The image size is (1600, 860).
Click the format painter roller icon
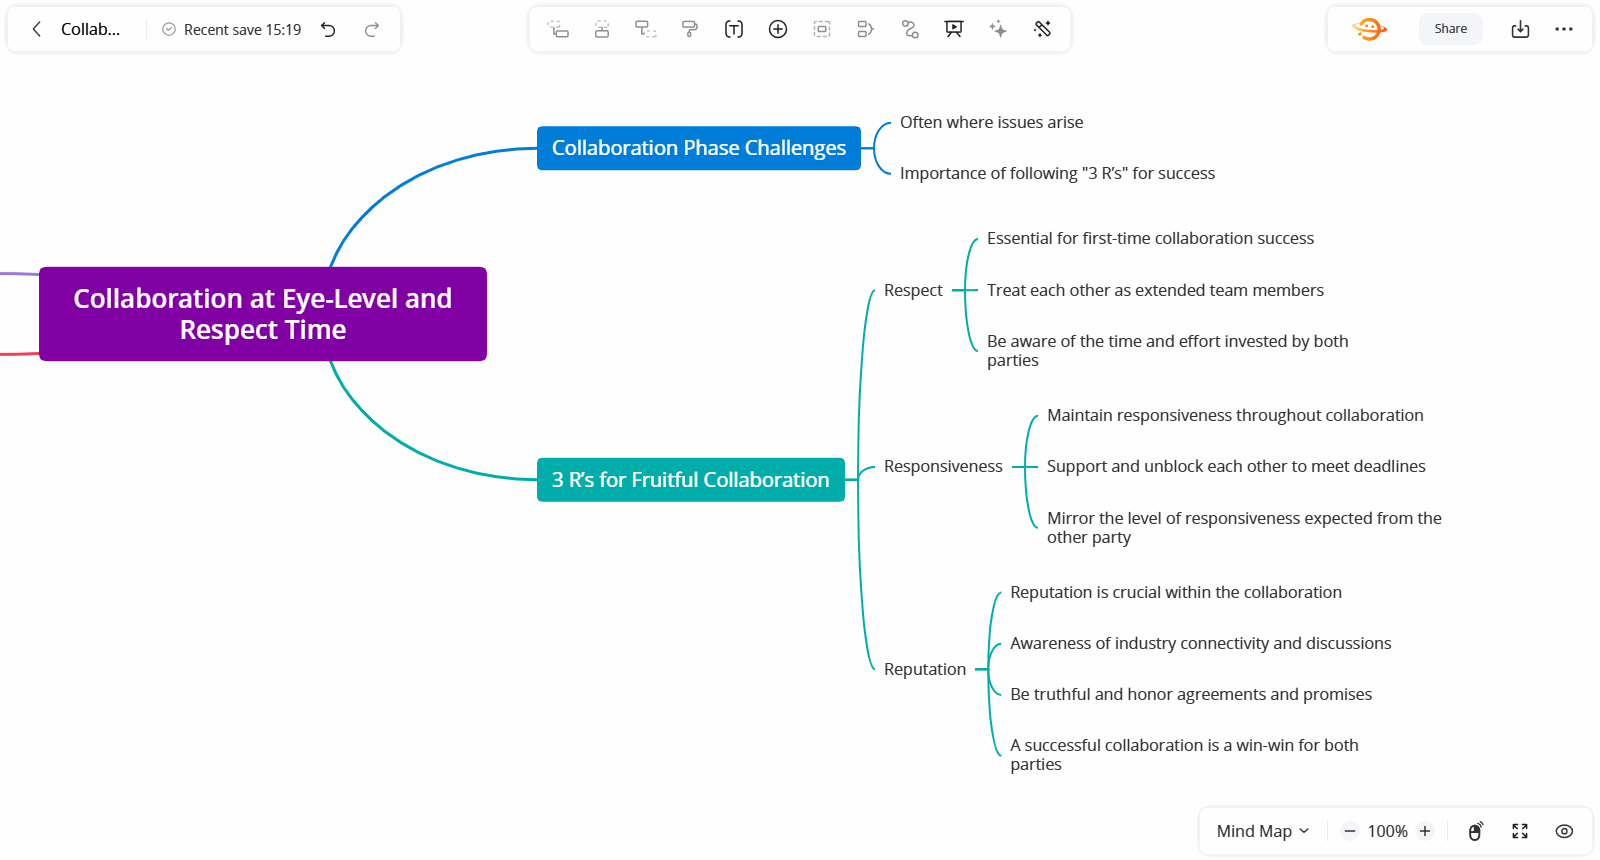(689, 29)
